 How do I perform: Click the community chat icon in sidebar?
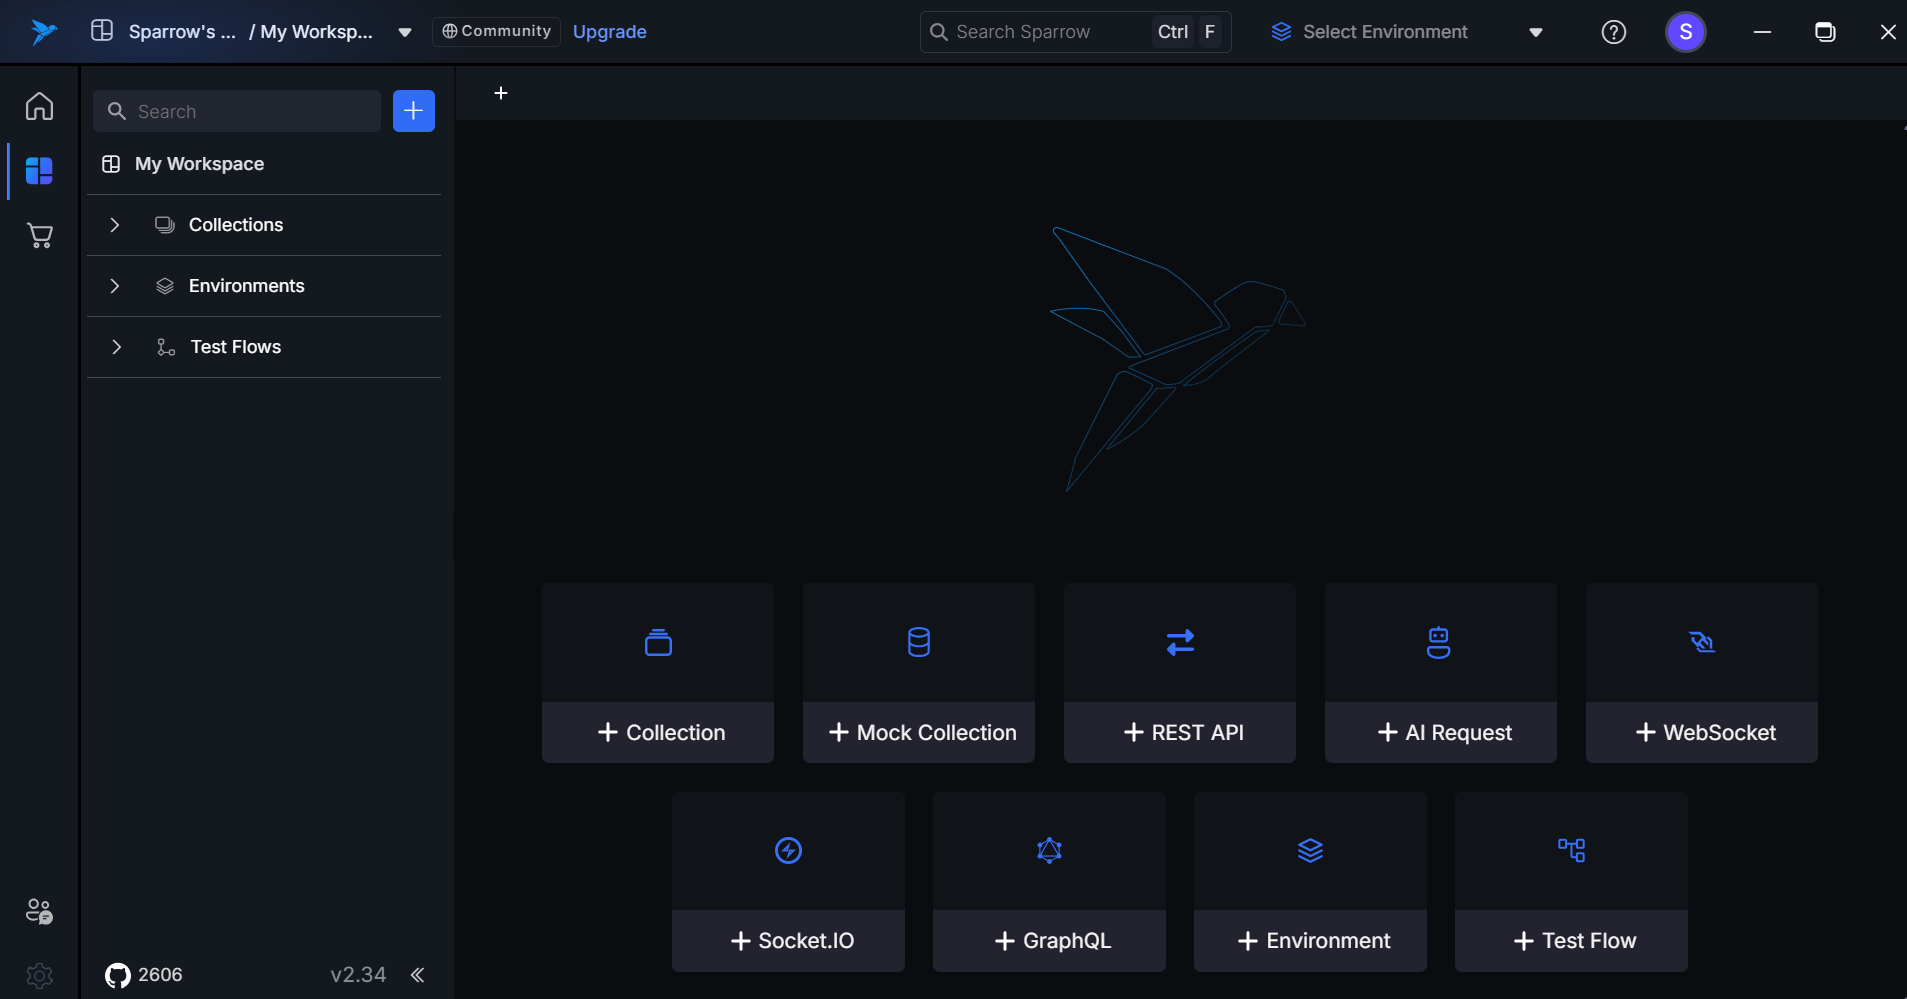coord(39,911)
